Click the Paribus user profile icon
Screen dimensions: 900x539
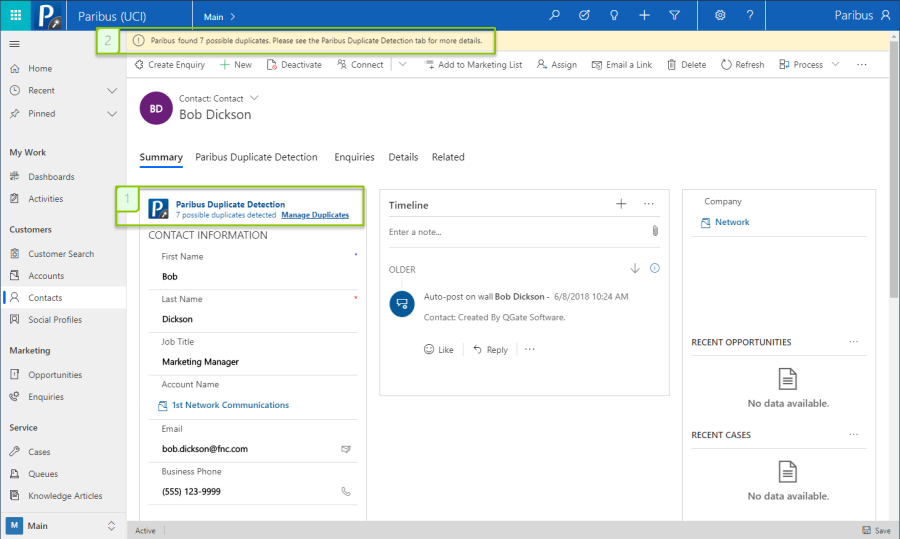(886, 15)
